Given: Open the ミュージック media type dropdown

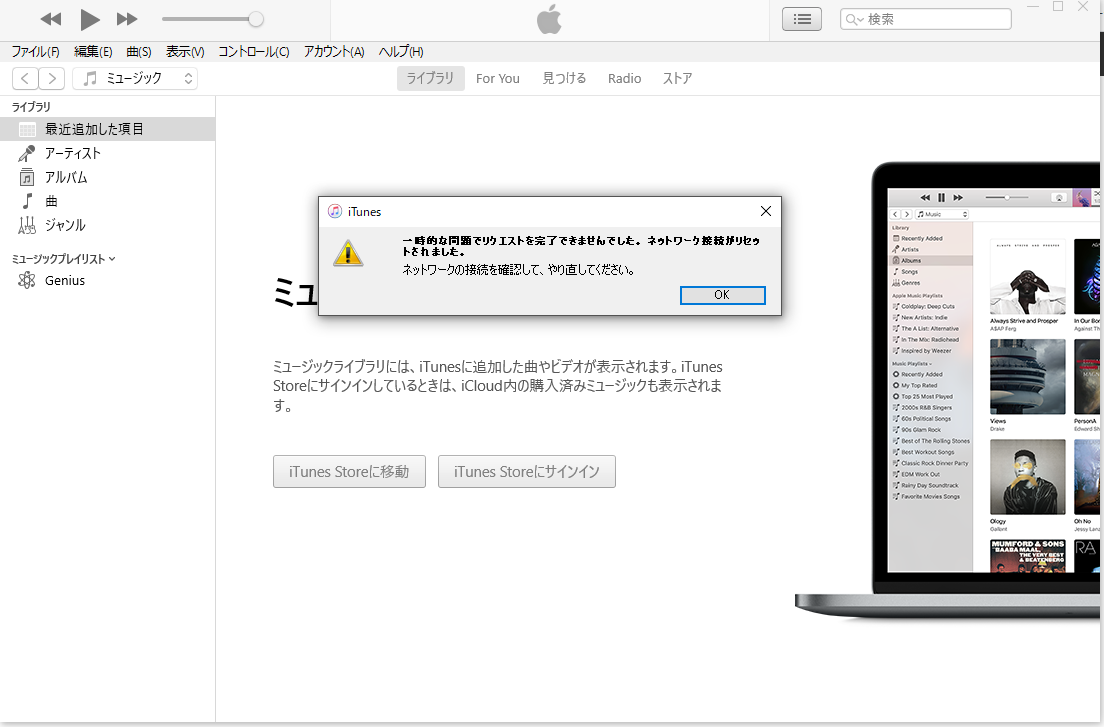Looking at the screenshot, I should pos(135,78).
